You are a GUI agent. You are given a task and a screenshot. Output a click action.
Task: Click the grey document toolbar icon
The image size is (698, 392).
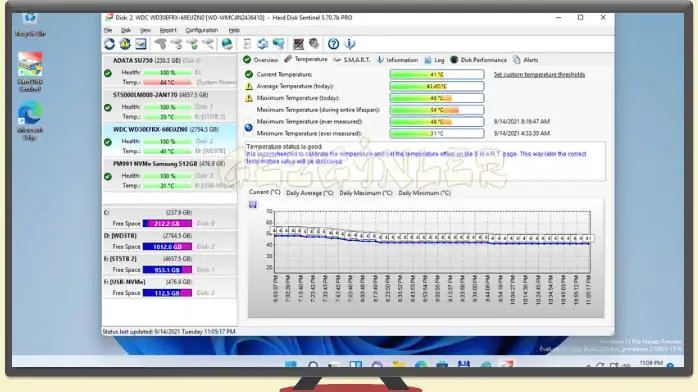click(247, 44)
